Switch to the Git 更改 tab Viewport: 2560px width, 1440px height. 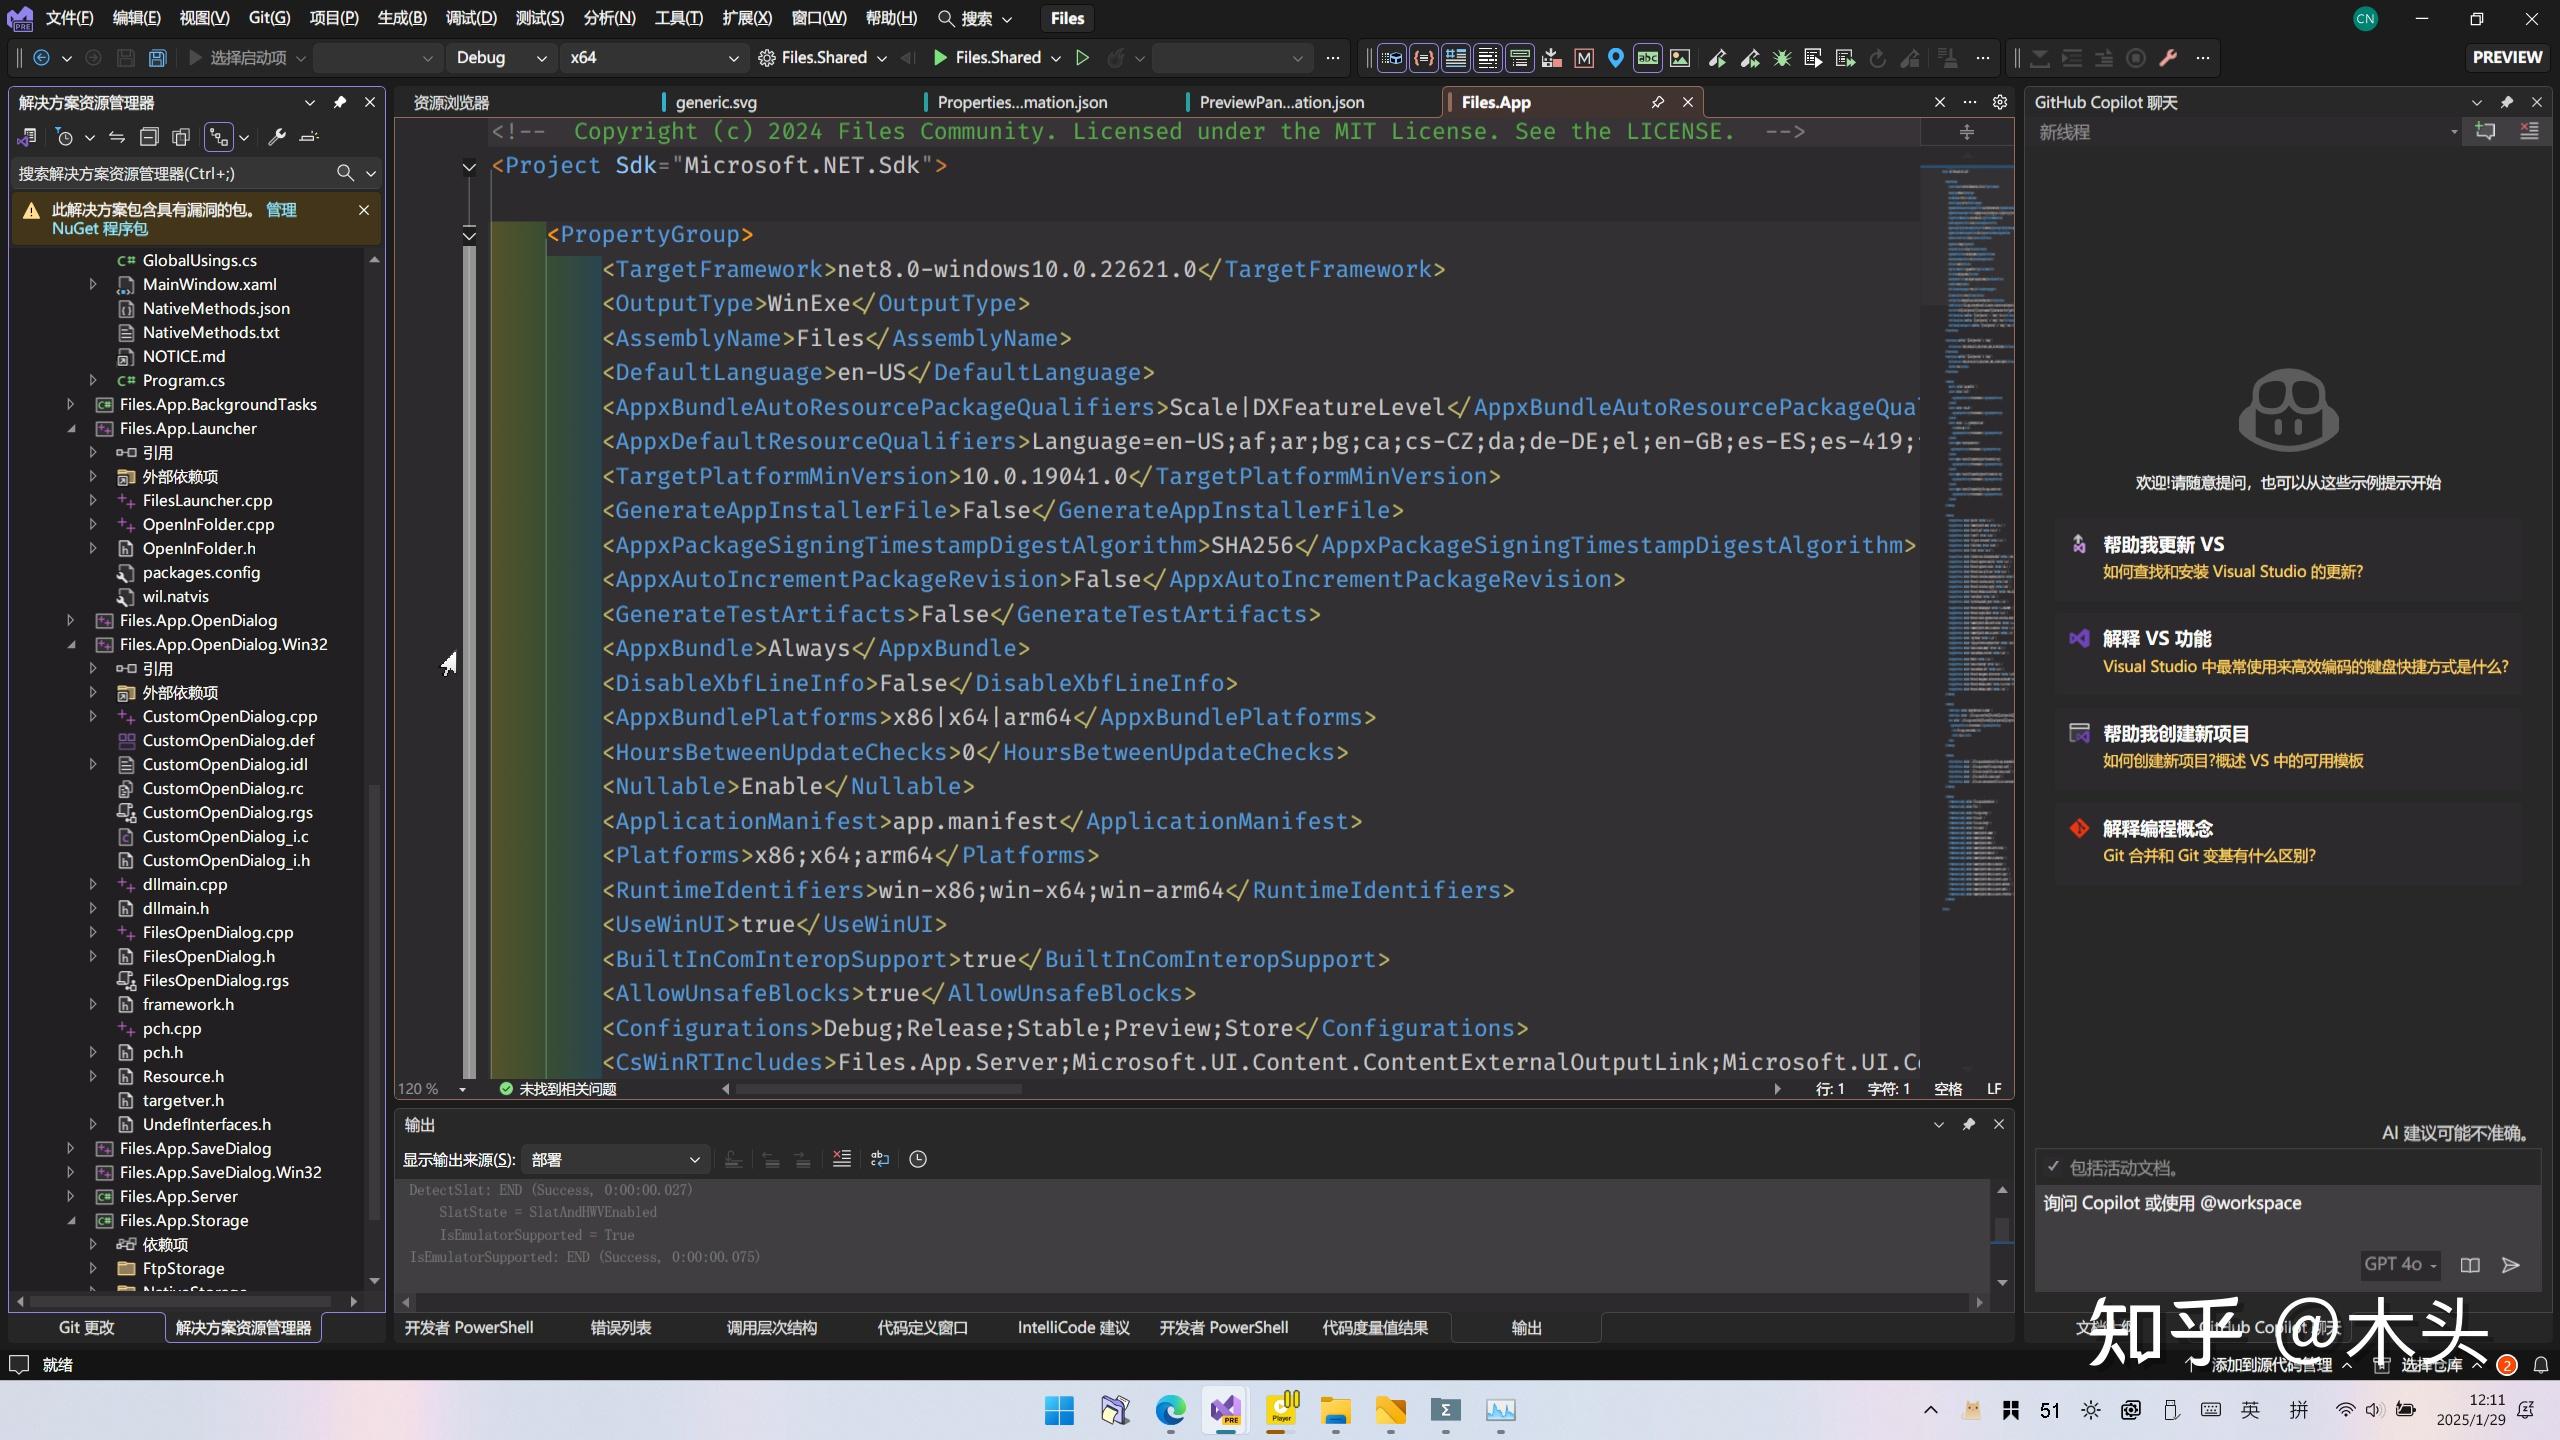(87, 1327)
